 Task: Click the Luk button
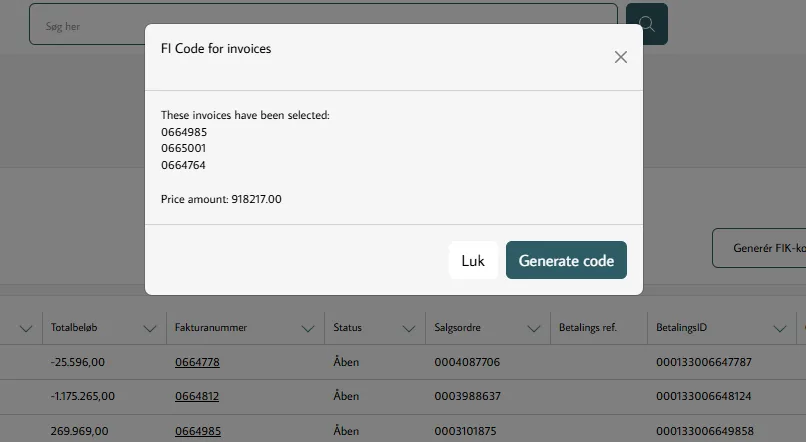(473, 260)
